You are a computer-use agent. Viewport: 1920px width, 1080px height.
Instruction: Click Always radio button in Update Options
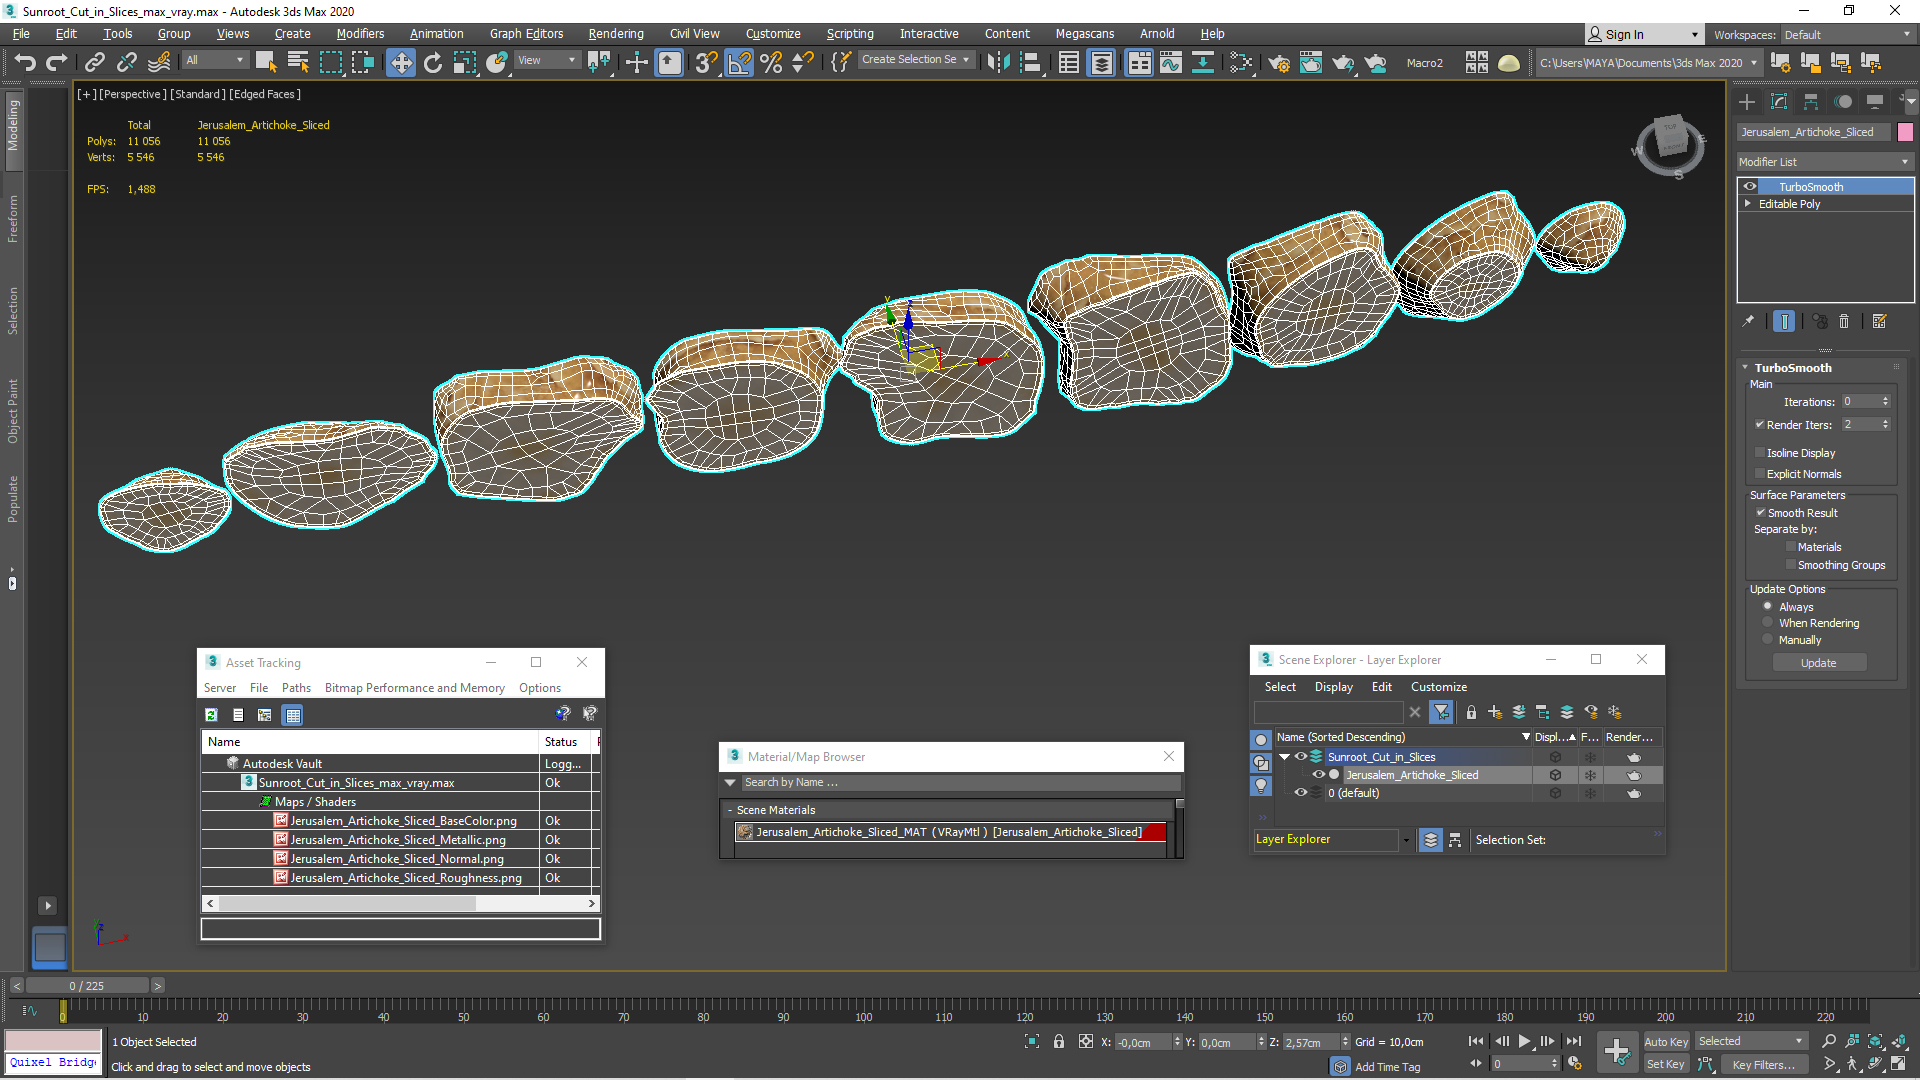(1766, 605)
